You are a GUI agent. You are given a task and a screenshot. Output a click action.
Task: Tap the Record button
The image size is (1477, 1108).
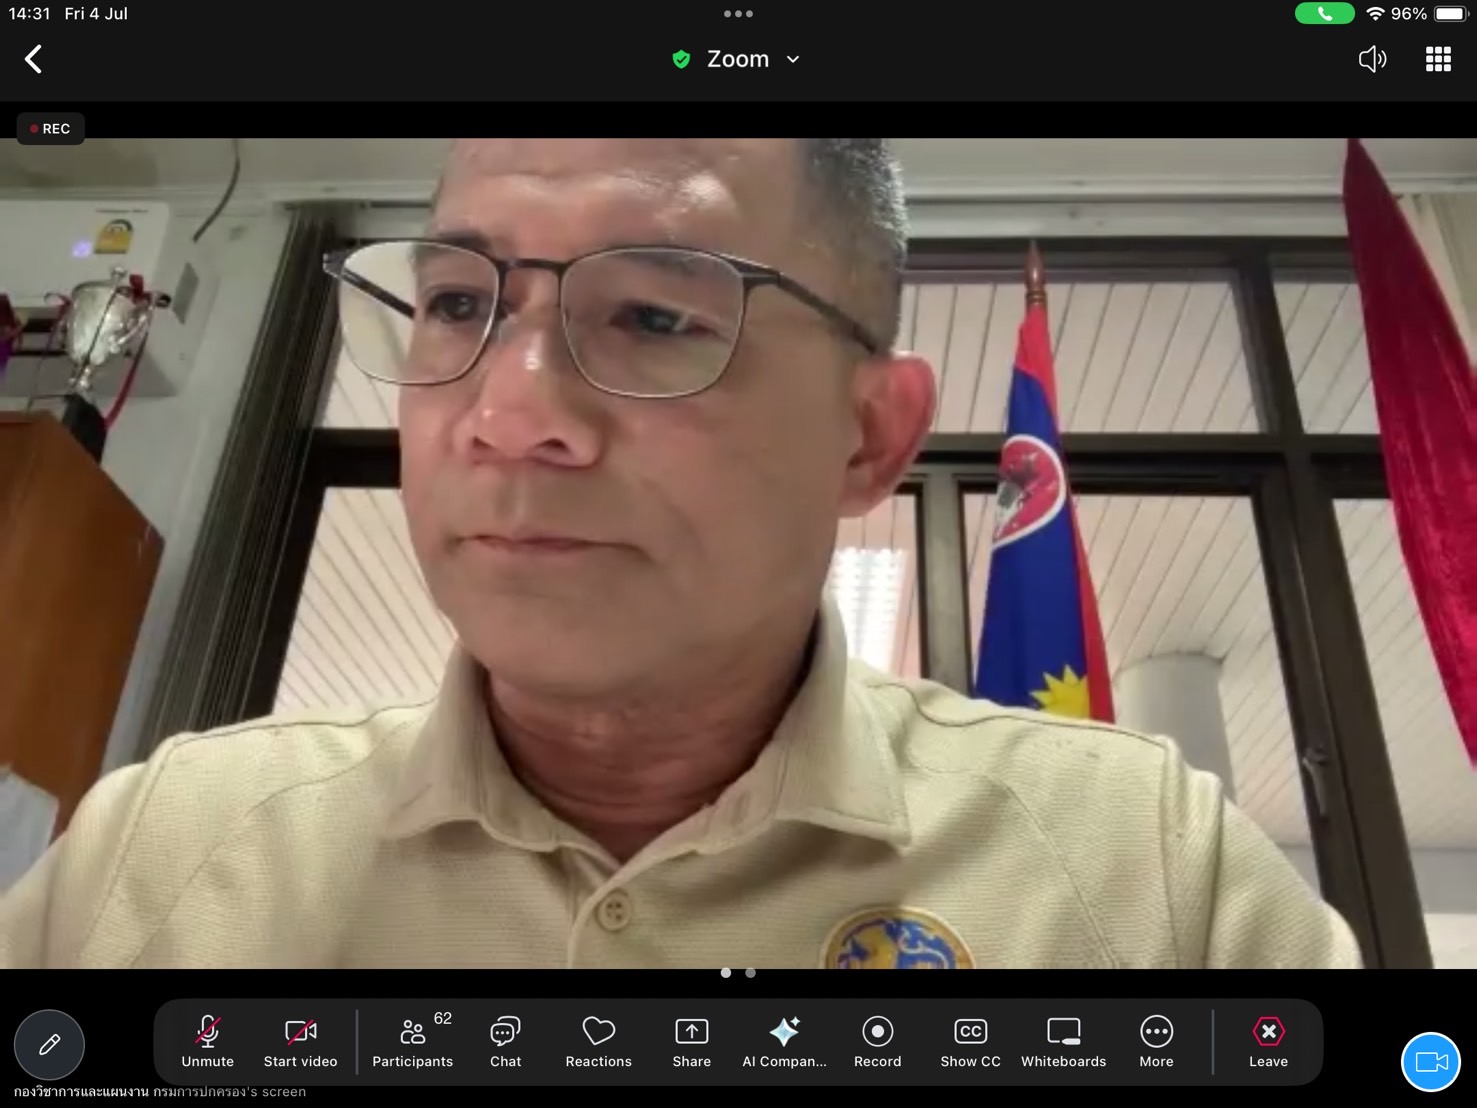click(x=877, y=1042)
